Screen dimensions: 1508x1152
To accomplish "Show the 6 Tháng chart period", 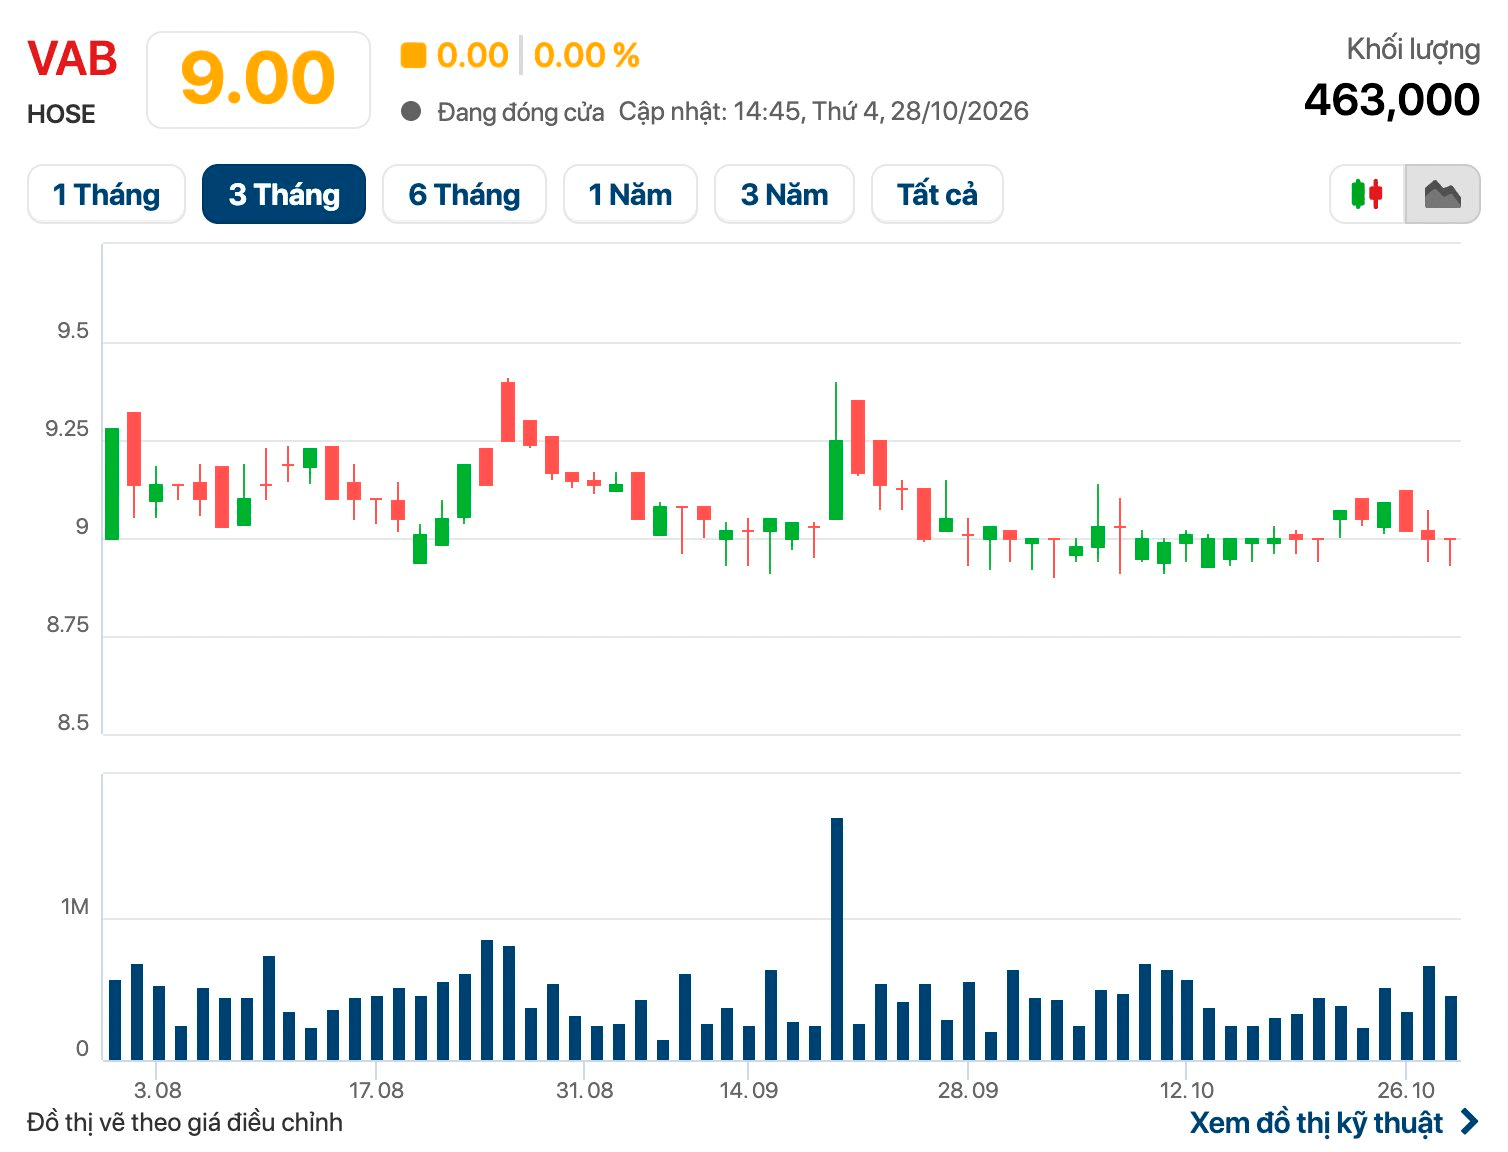I will coord(464,194).
